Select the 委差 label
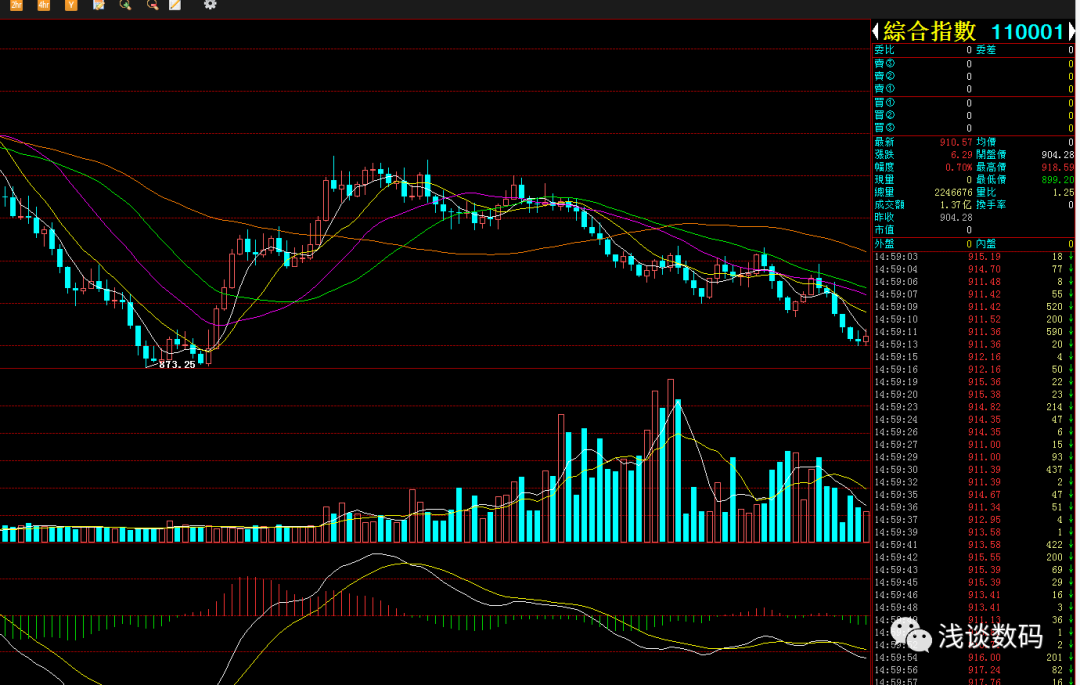Image resolution: width=1080 pixels, height=685 pixels. (x=986, y=50)
